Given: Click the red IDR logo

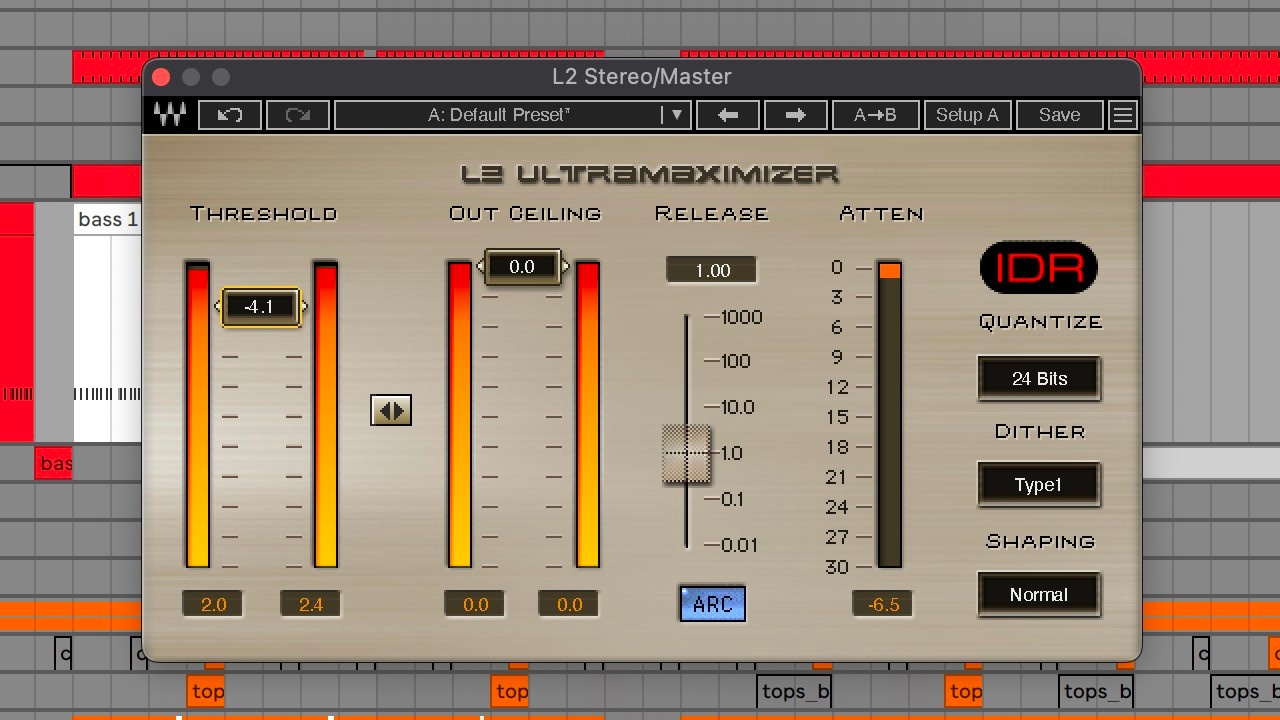Looking at the screenshot, I should click(x=1039, y=268).
